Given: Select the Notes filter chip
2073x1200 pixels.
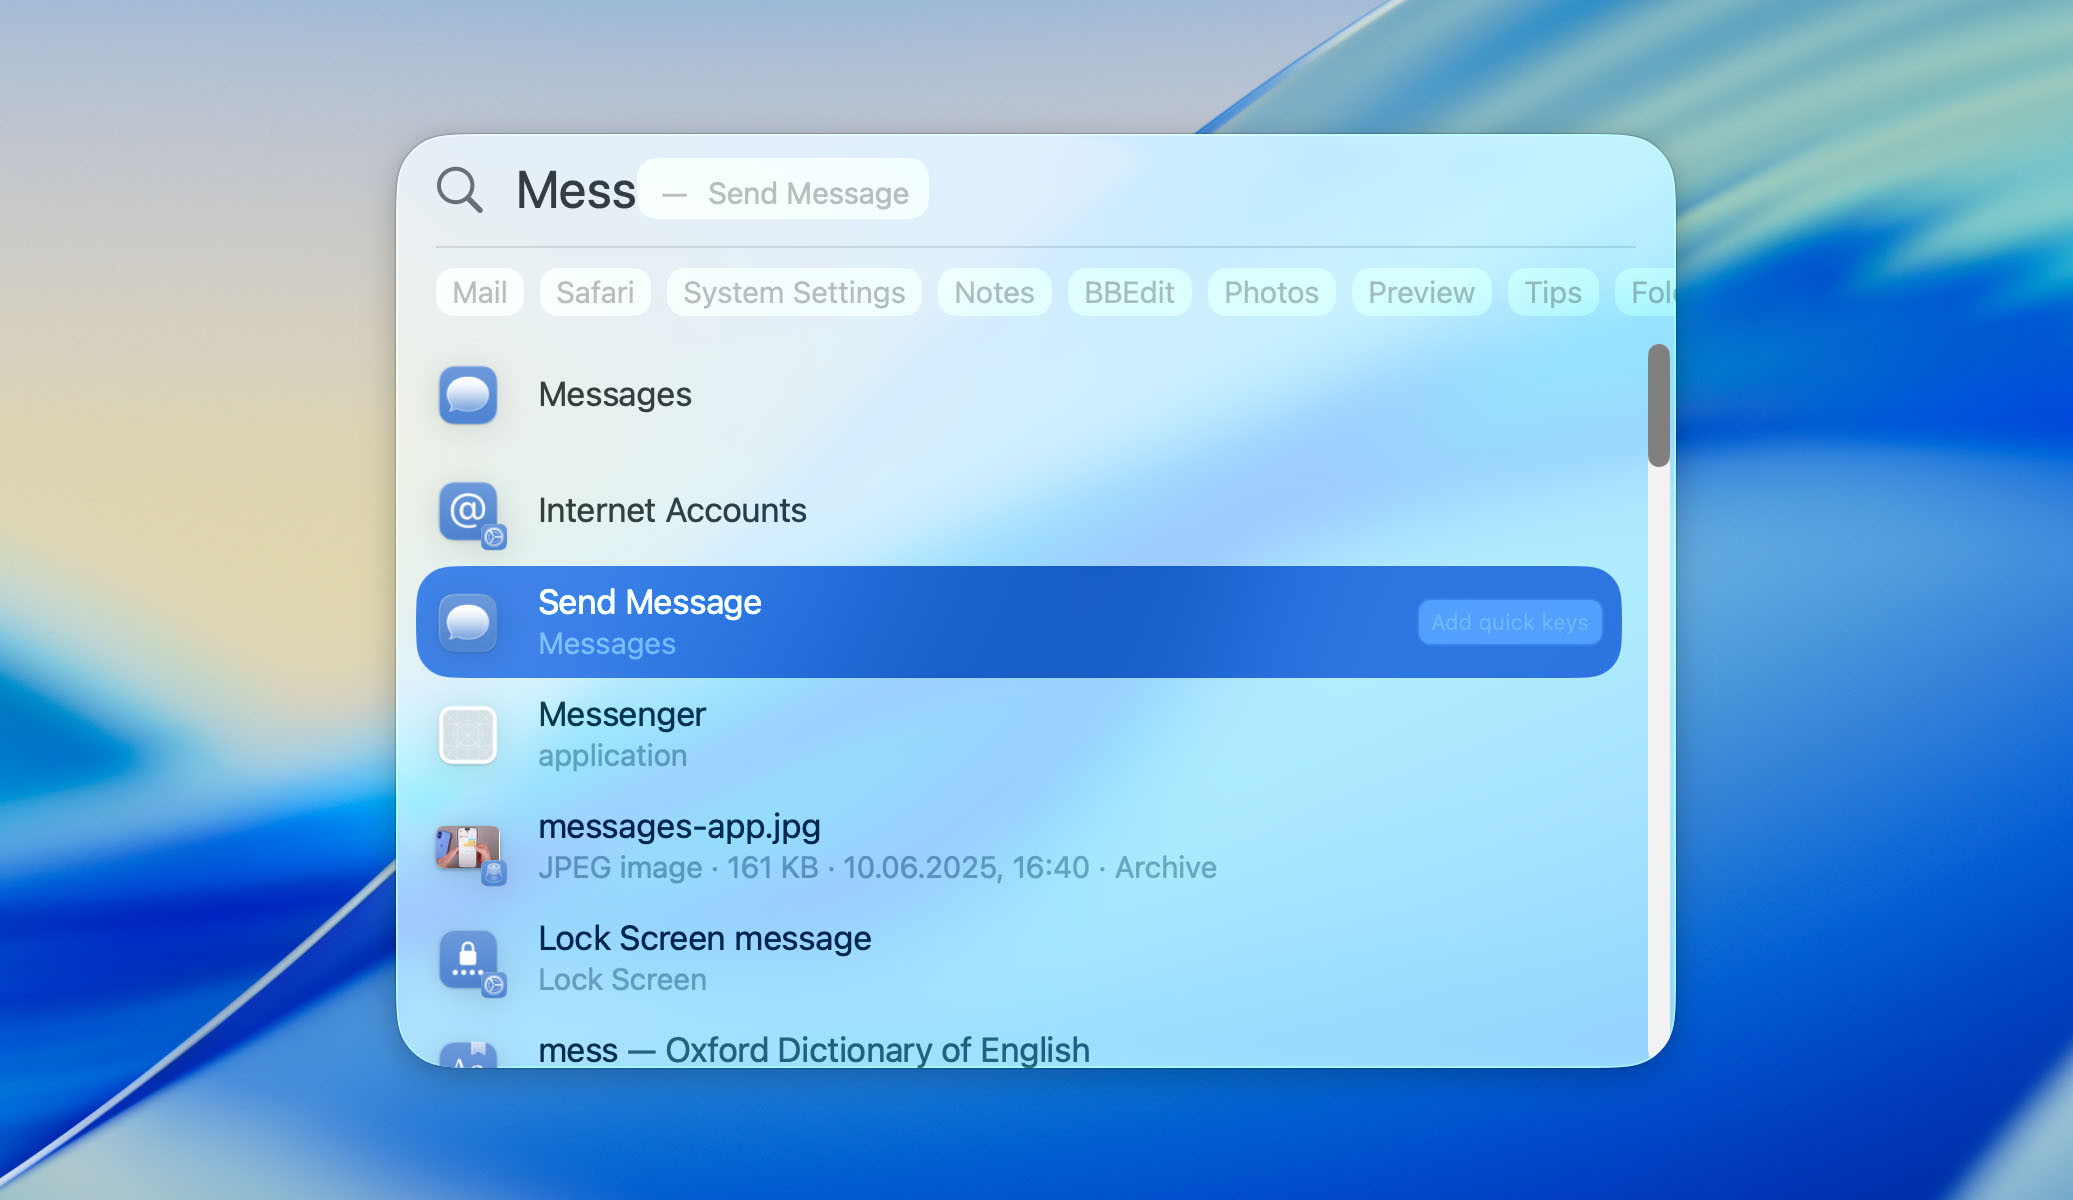Looking at the screenshot, I should click(994, 292).
